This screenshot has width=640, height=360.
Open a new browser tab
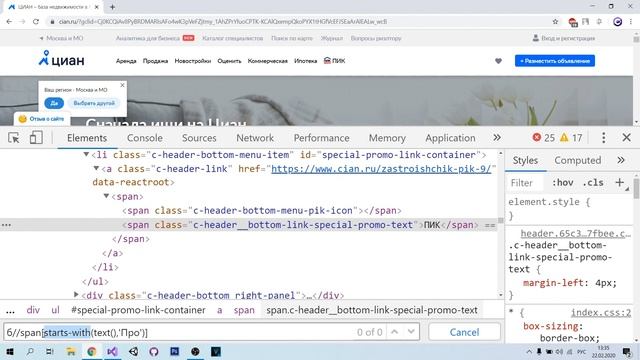click(112, 7)
